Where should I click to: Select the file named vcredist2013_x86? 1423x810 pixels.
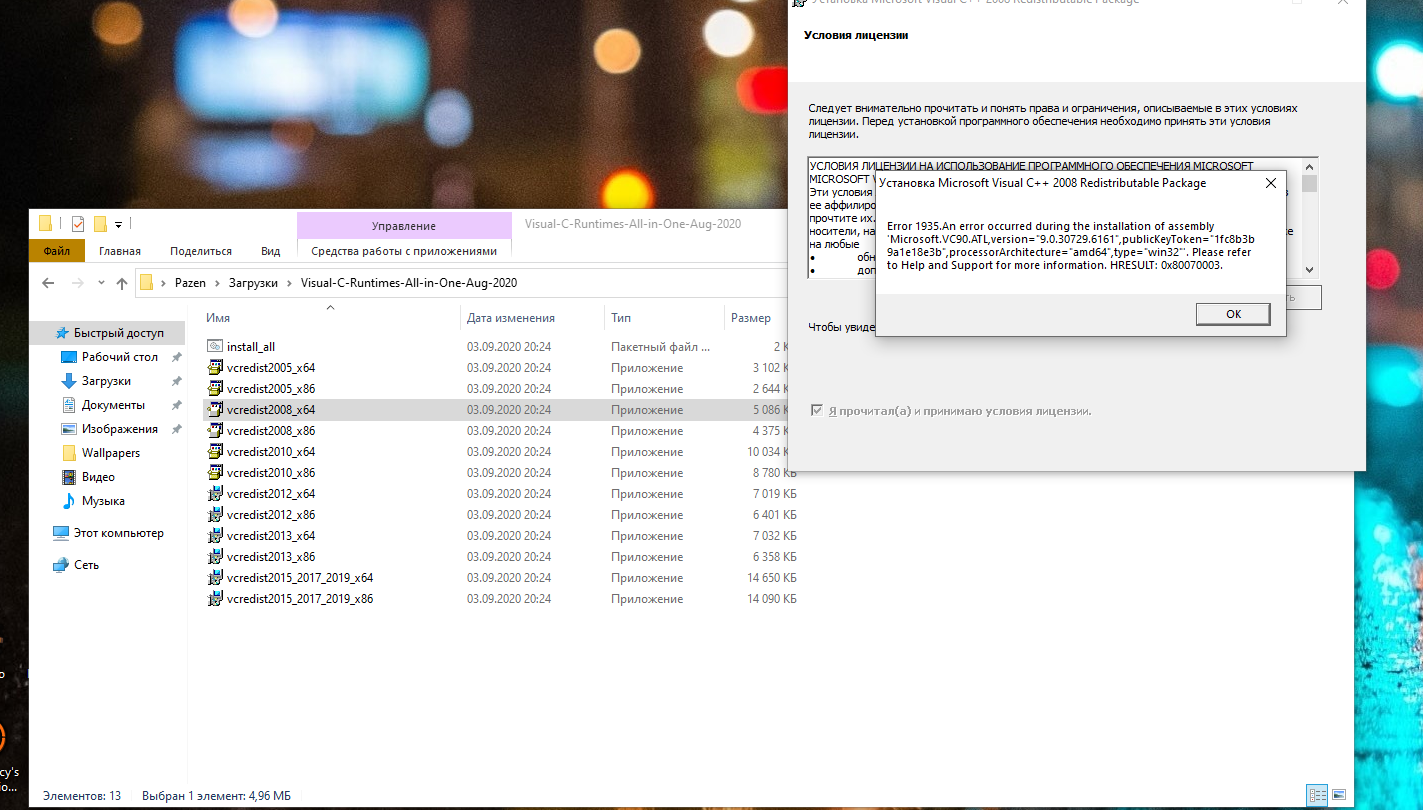[x=271, y=557]
